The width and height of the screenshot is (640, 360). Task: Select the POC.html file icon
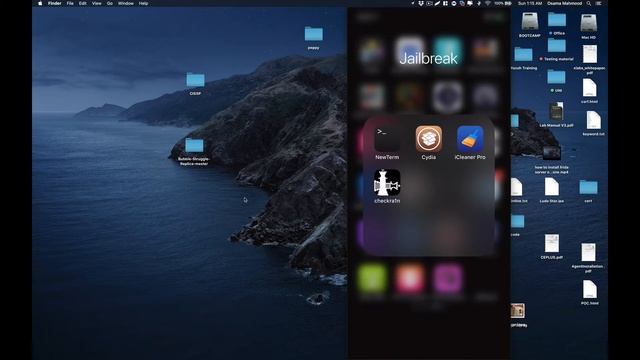point(589,290)
